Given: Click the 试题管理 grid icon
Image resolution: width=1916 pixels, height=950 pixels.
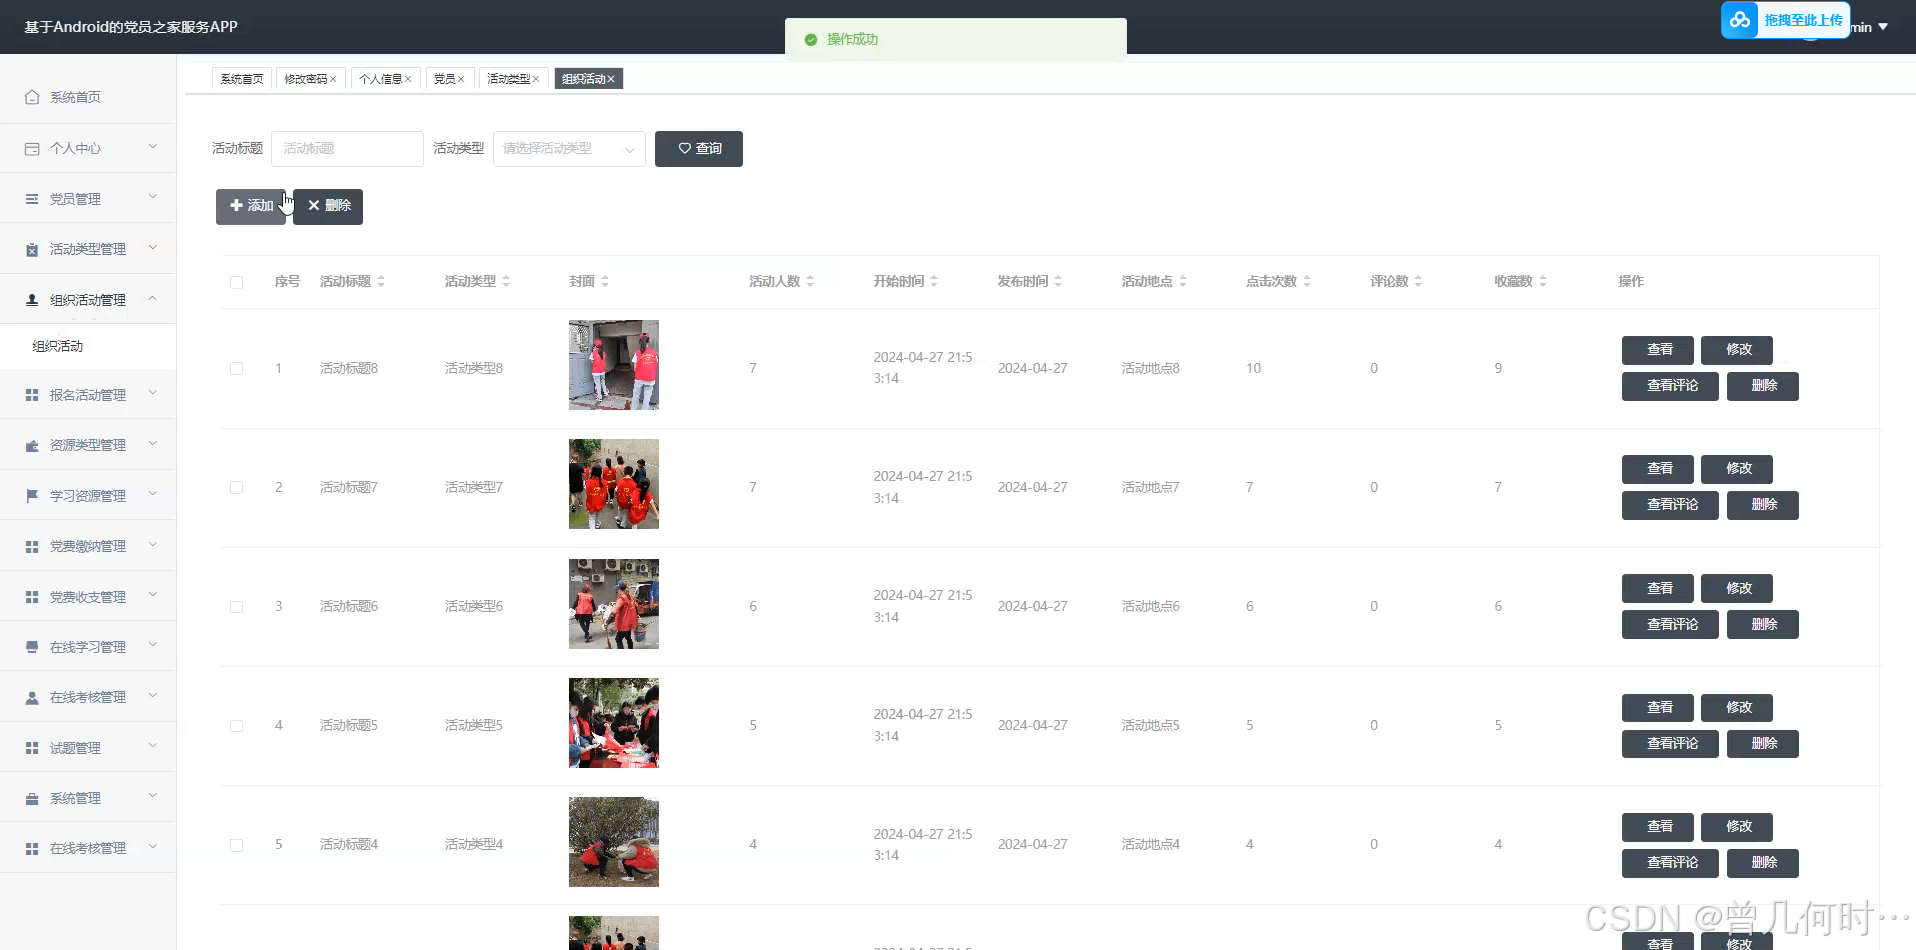Looking at the screenshot, I should [32, 748].
